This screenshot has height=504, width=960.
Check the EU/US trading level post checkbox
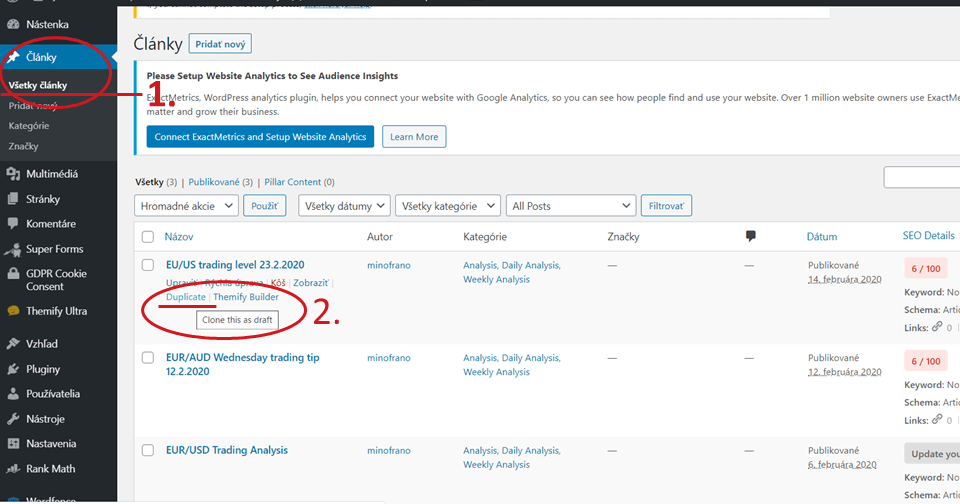pos(148,266)
